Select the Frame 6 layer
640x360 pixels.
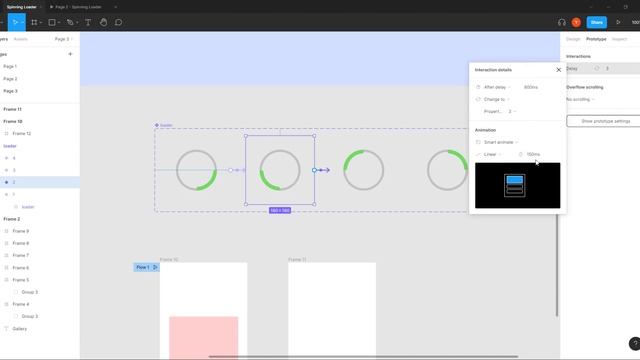click(x=20, y=268)
